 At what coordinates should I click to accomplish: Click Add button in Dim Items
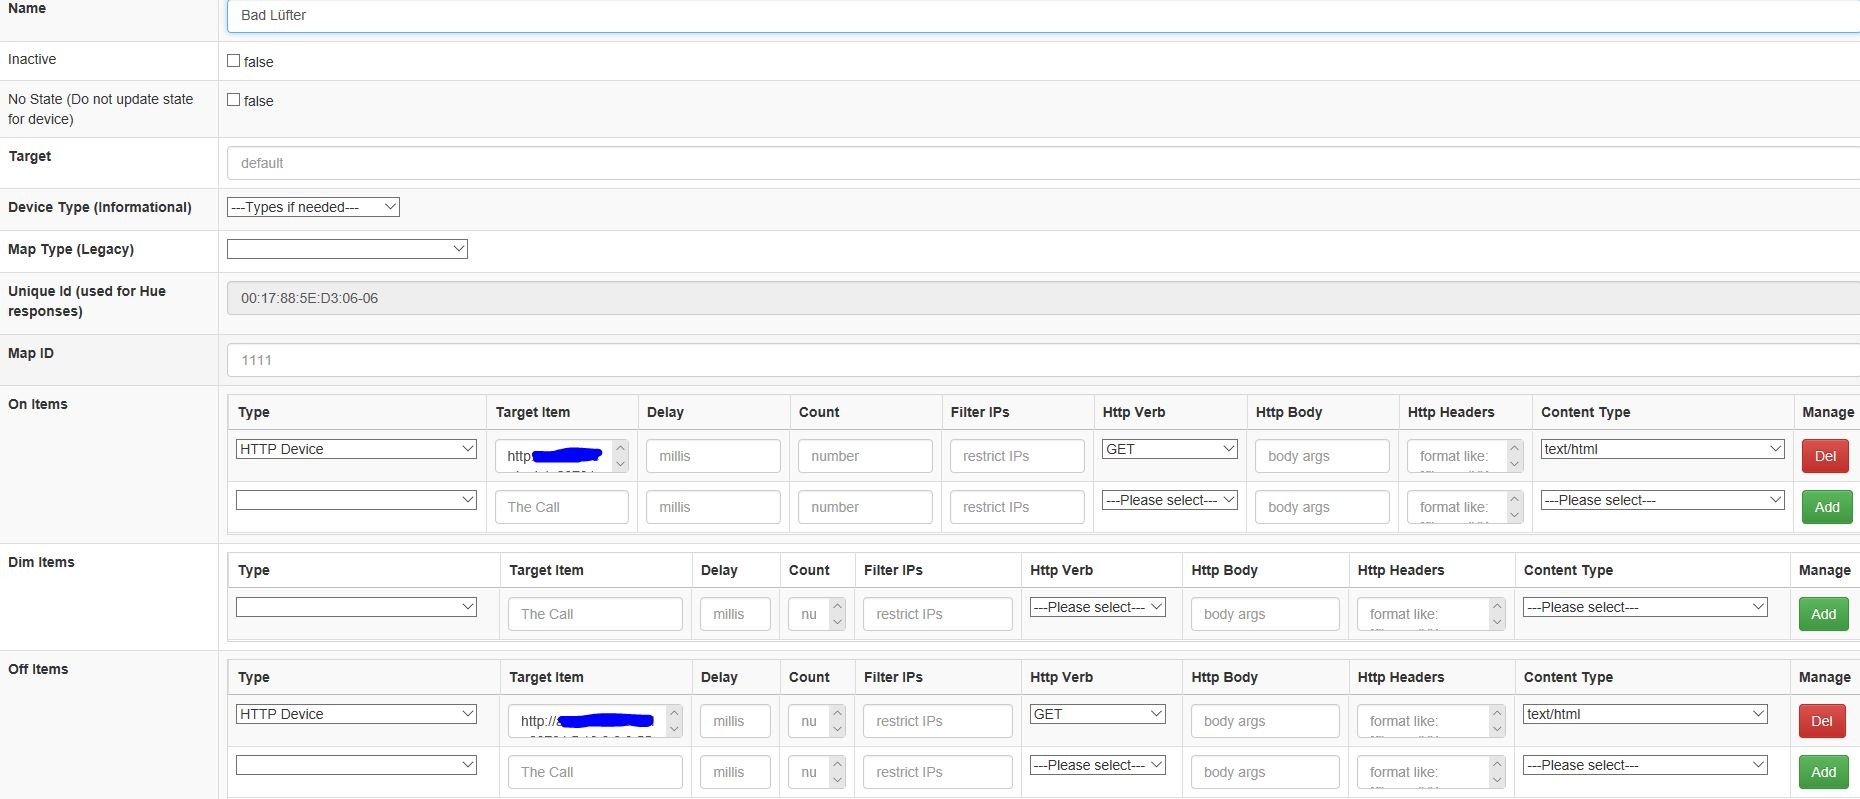1822,614
